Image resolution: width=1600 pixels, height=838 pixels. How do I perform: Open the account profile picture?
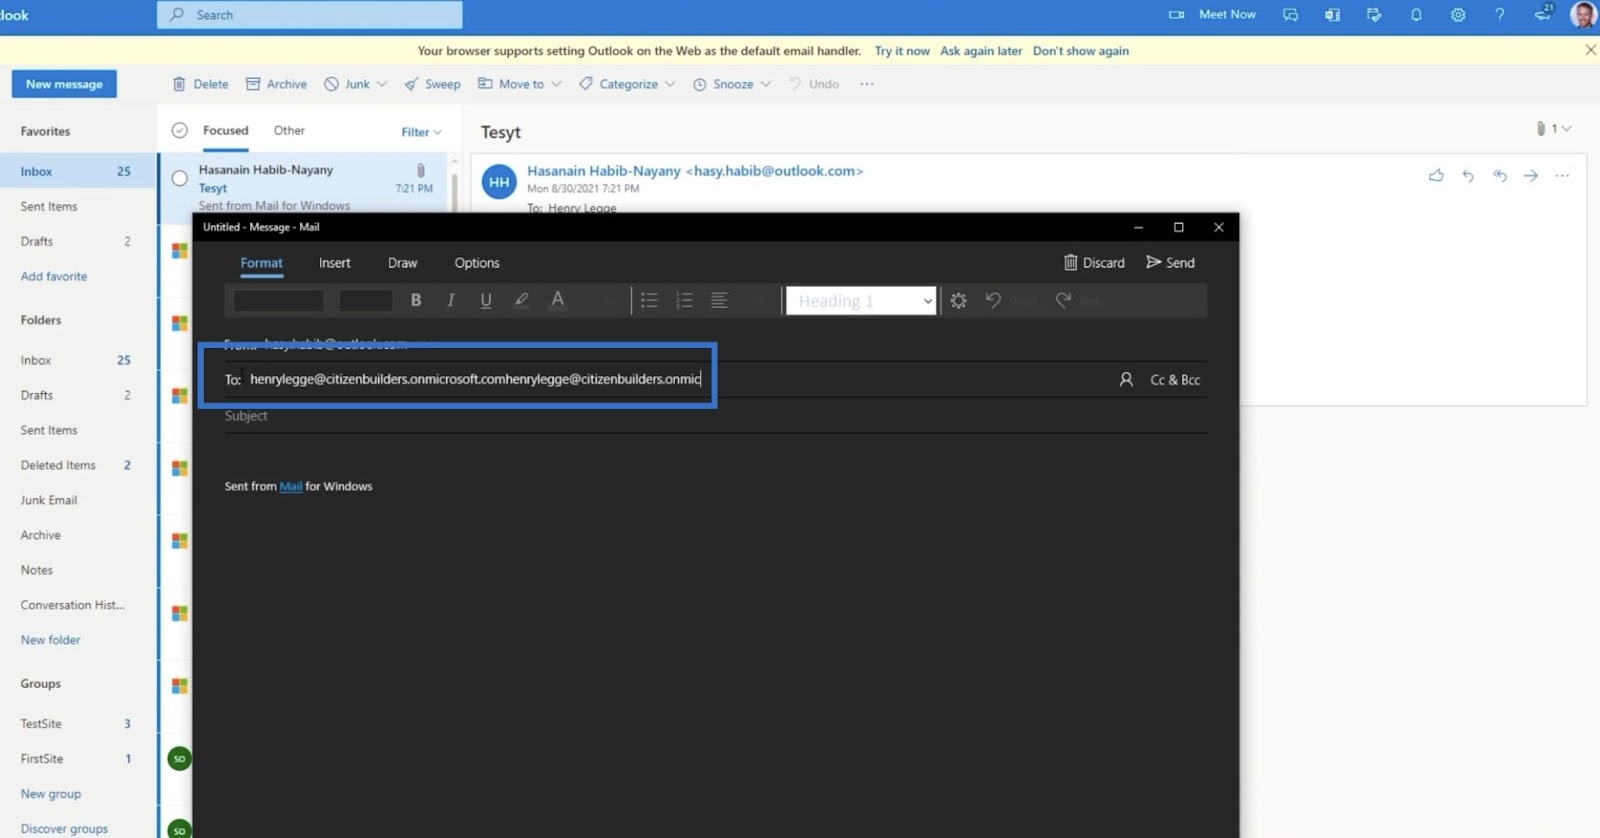1583,15
